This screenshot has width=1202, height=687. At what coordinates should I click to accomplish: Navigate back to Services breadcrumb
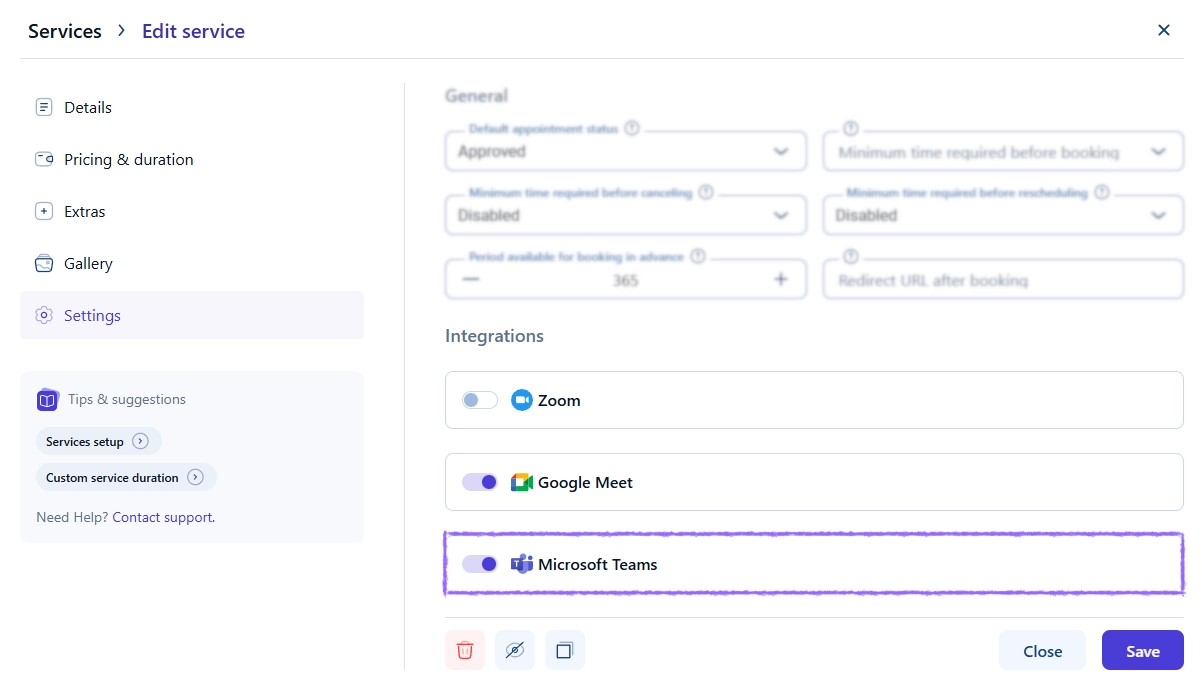click(64, 30)
